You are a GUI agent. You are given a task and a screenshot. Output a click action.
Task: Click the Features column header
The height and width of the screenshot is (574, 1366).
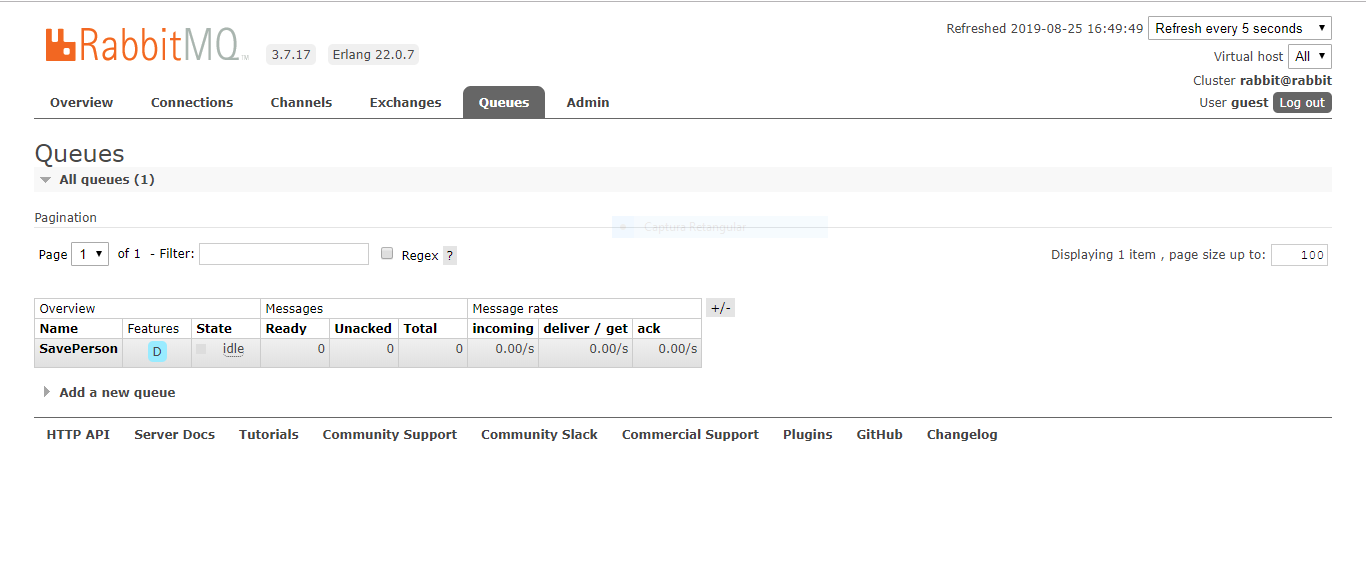coord(153,328)
